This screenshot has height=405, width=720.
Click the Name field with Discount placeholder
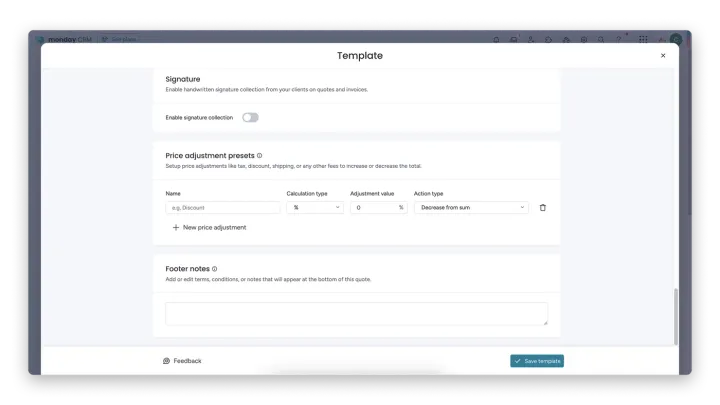click(x=223, y=208)
